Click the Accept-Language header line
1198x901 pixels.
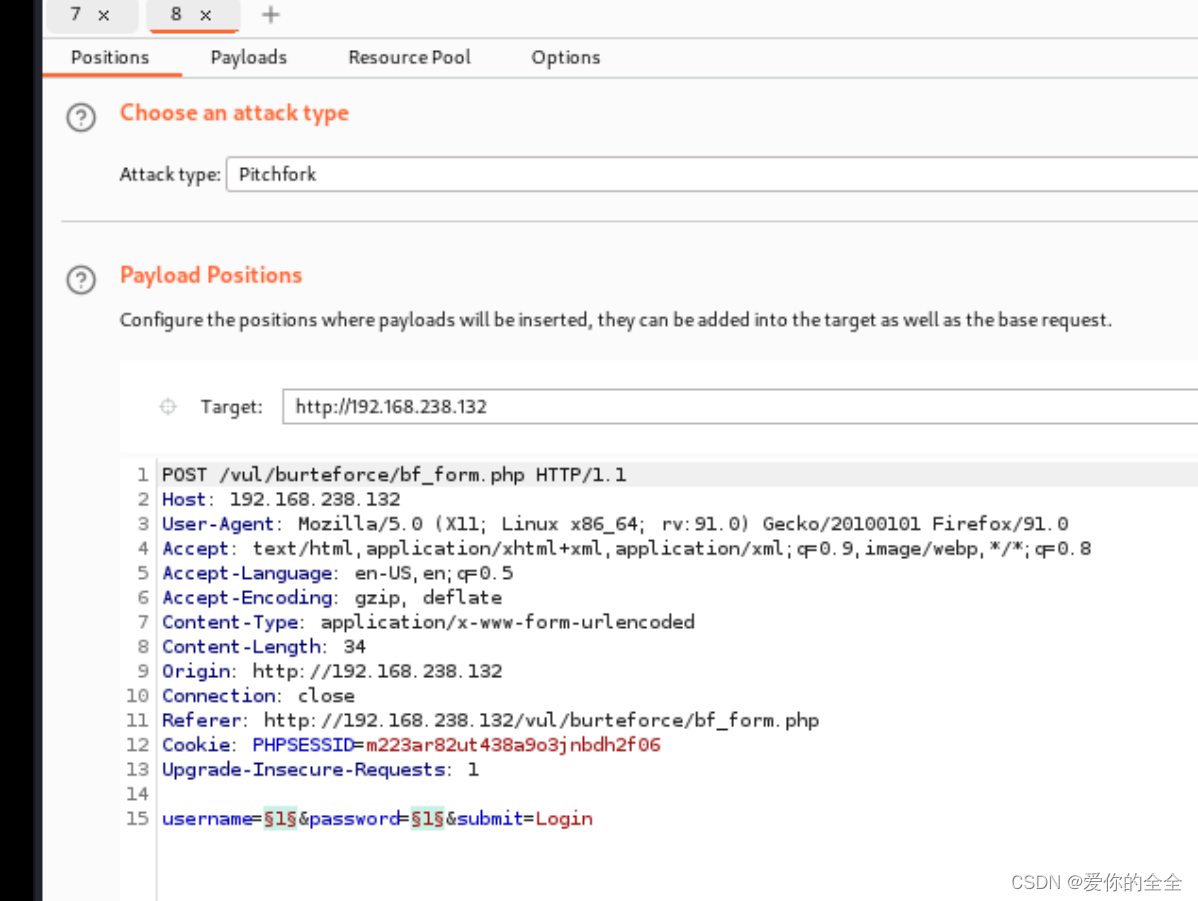338,572
